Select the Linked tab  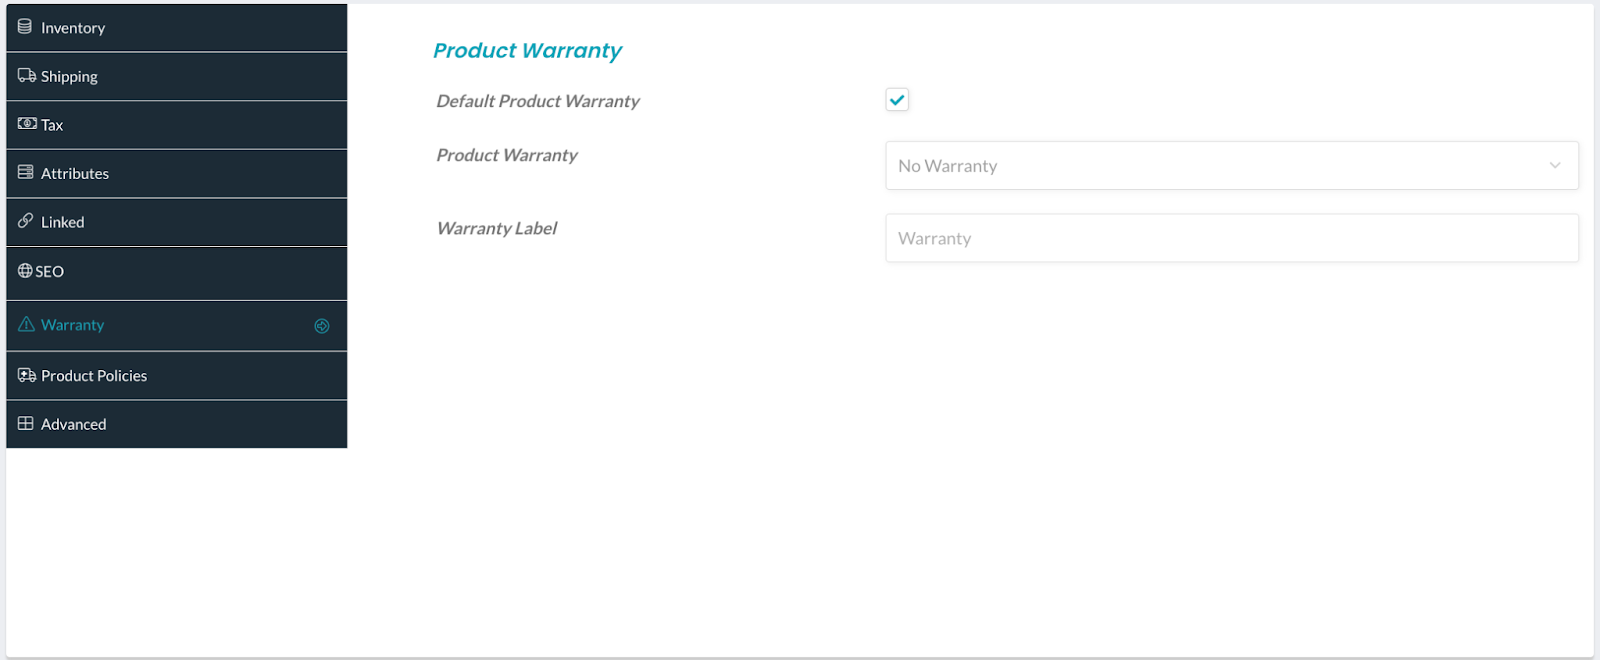point(177,222)
